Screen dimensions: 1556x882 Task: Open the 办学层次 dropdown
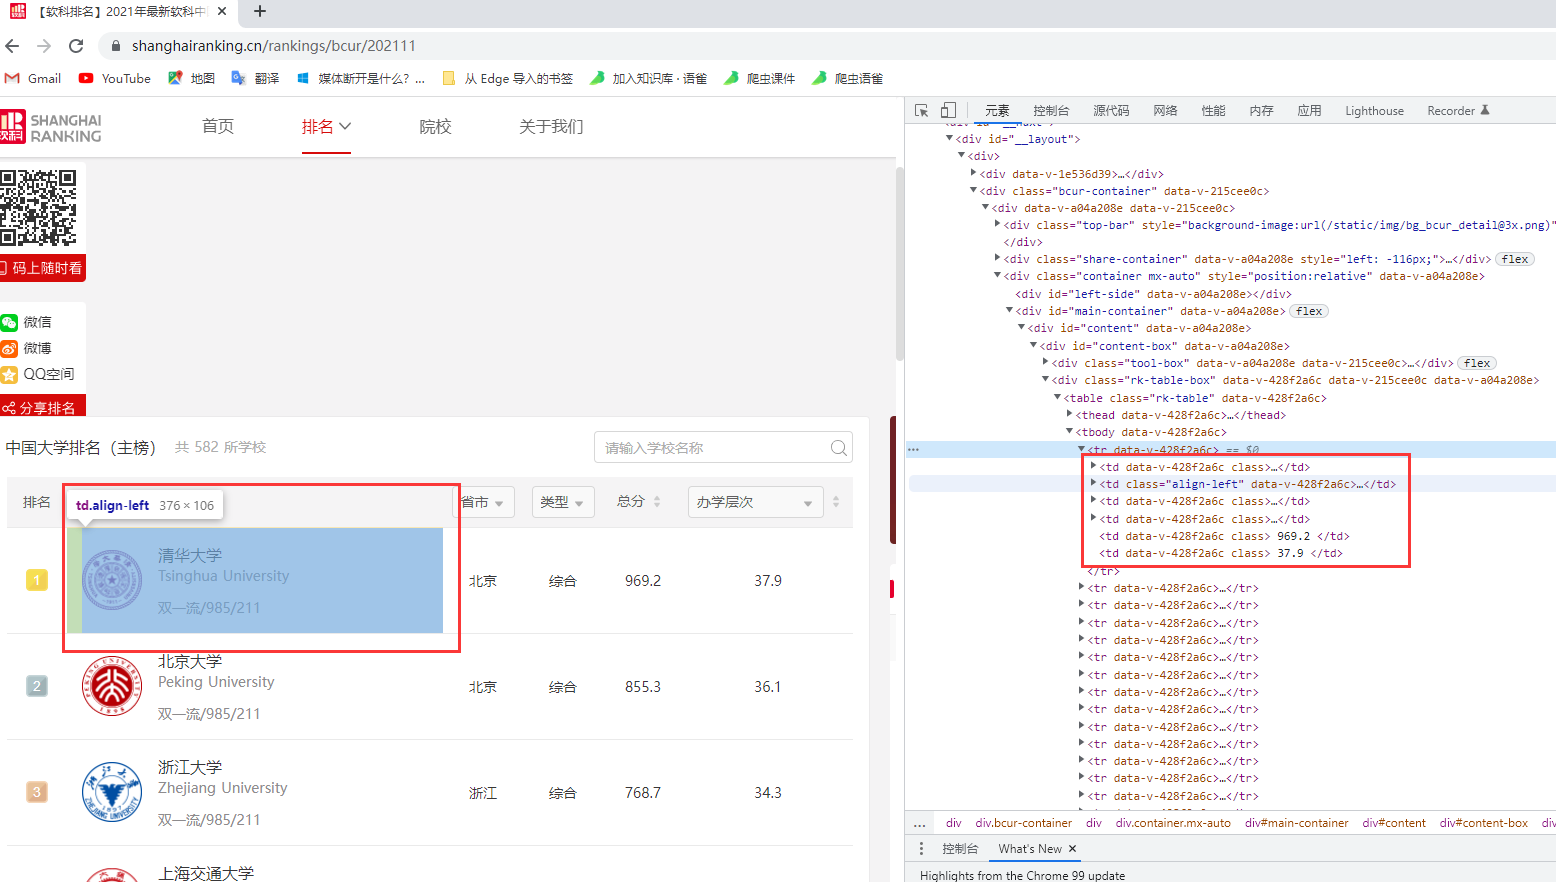755,502
